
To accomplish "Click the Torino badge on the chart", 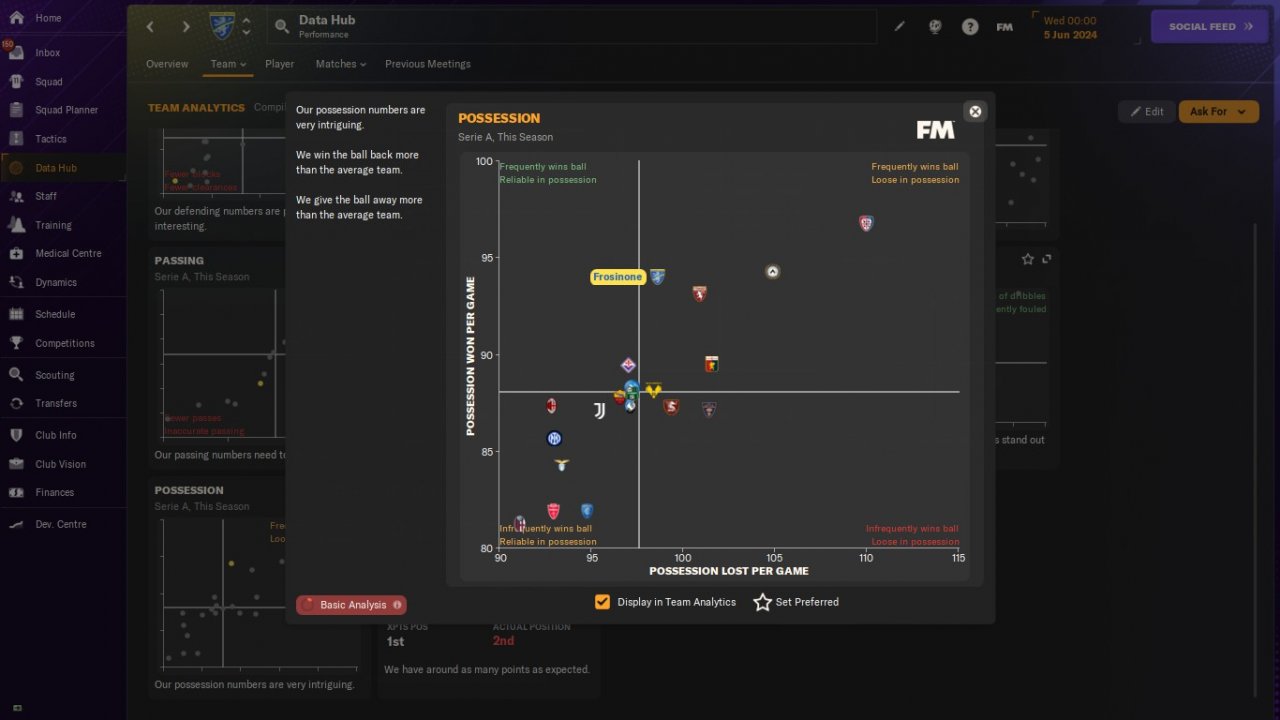I will point(700,294).
